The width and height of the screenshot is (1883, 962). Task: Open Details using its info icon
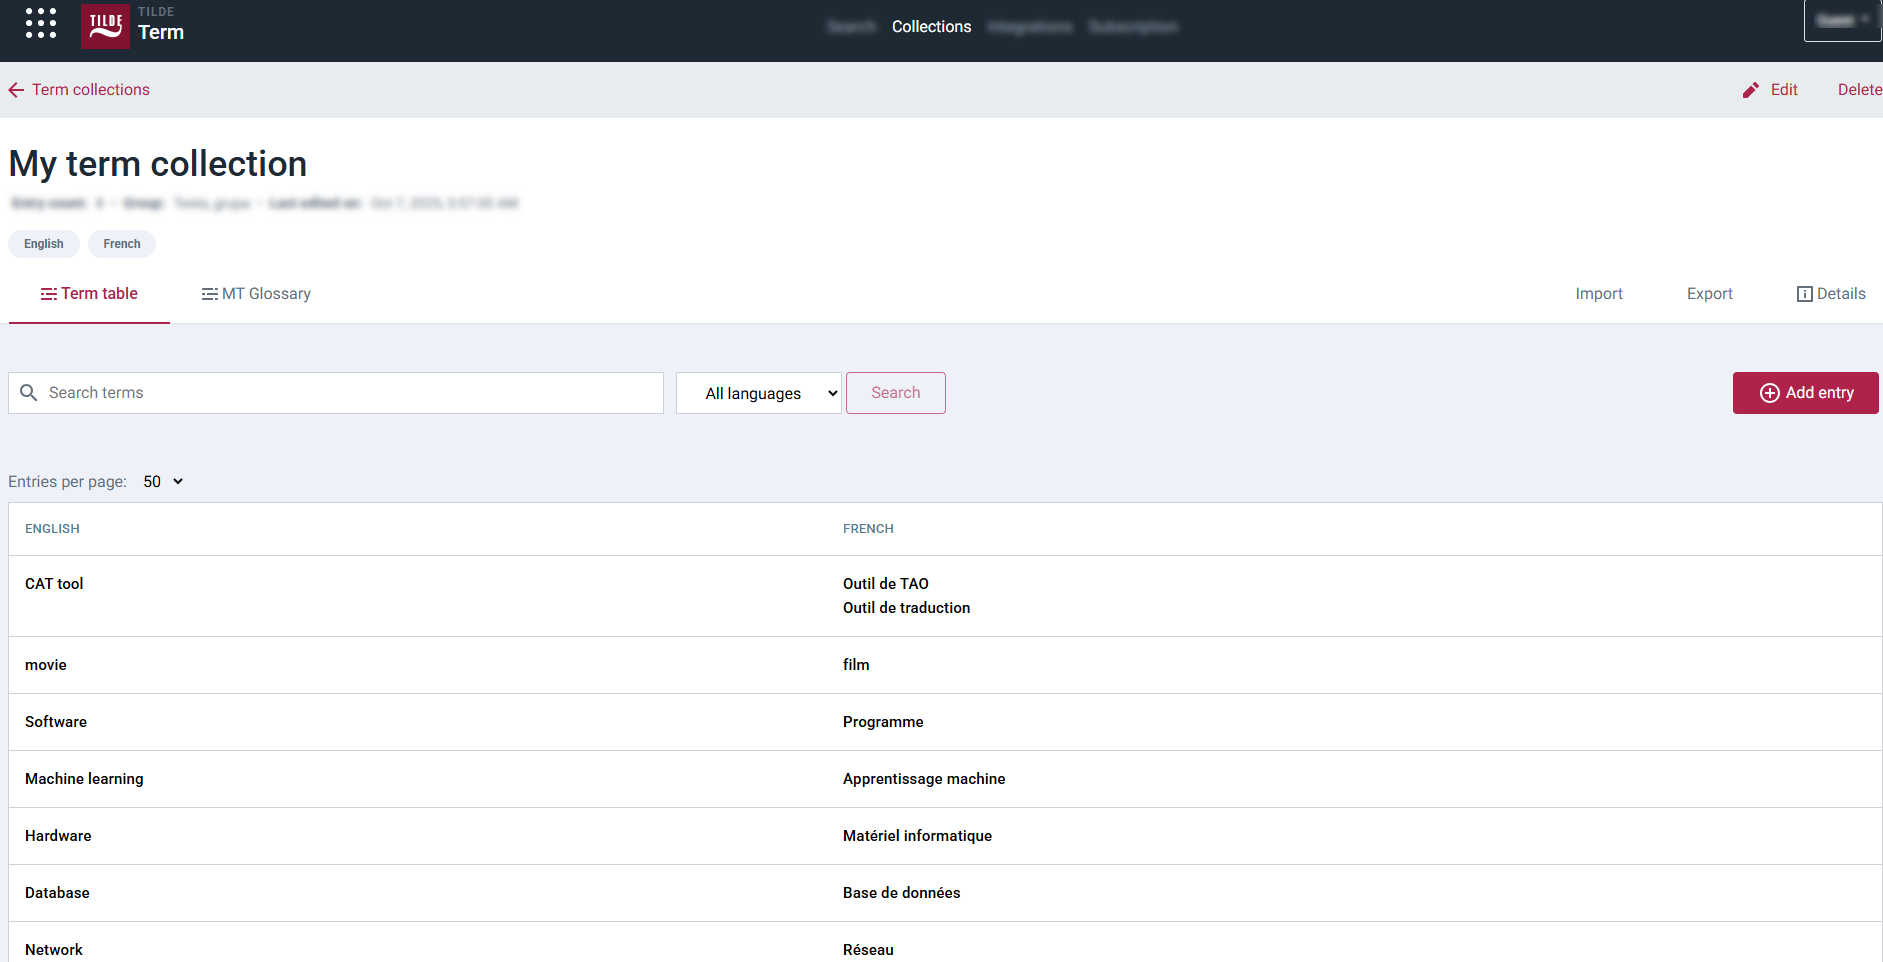pos(1804,294)
